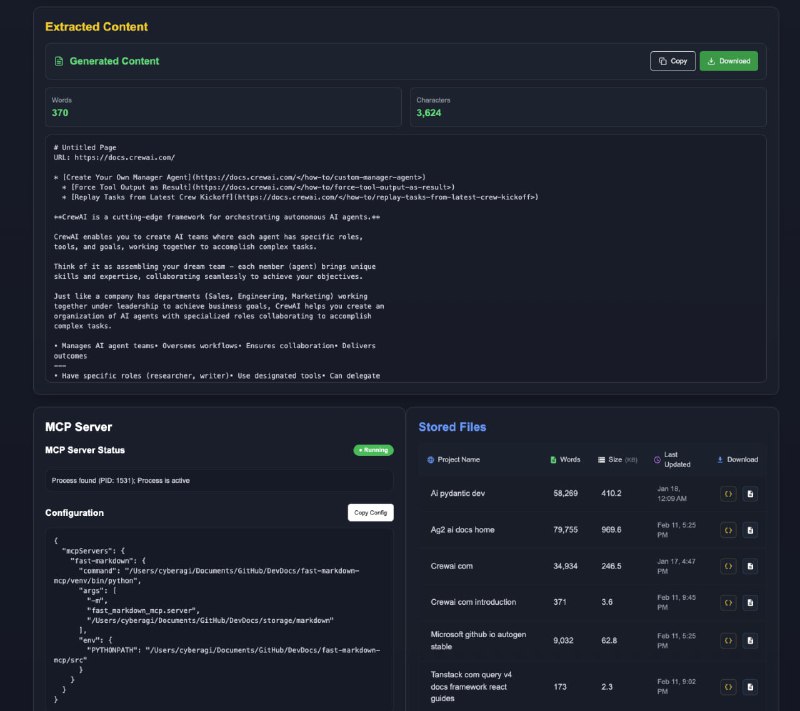Click the globe icon next to Project Name header
The image size is (800, 711).
pos(429,460)
